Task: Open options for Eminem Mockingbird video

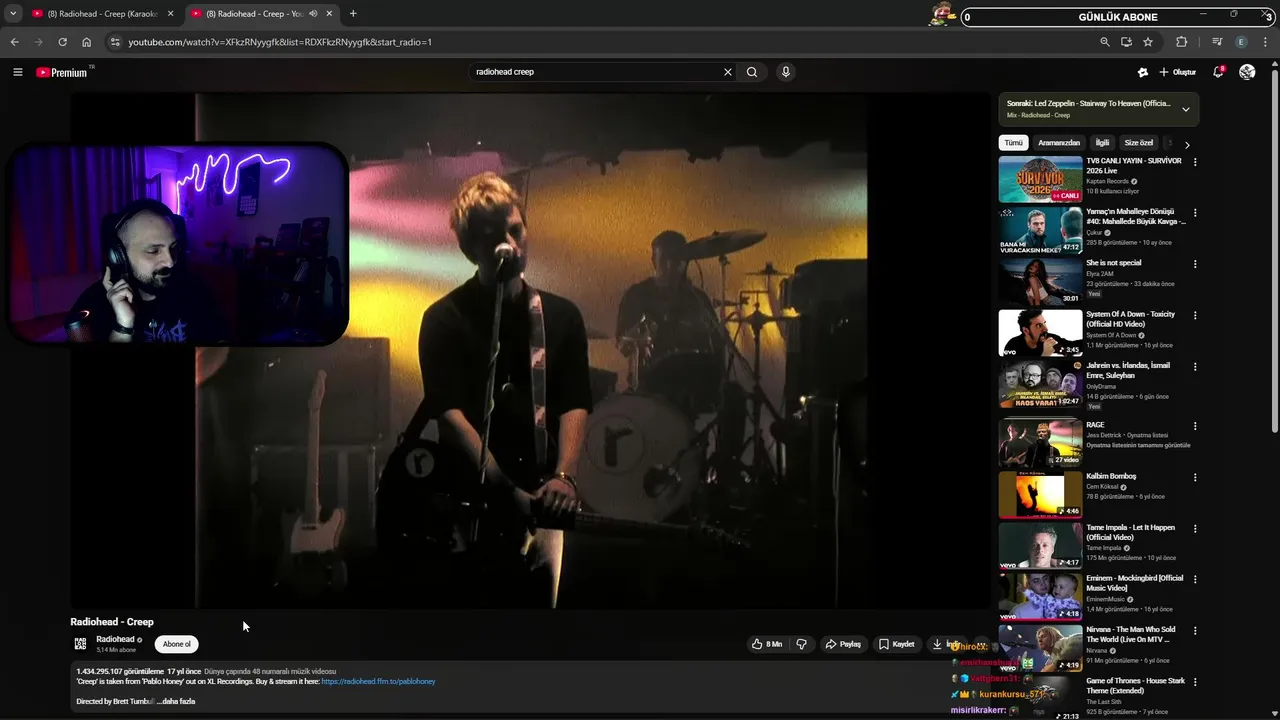Action: pos(1195,579)
